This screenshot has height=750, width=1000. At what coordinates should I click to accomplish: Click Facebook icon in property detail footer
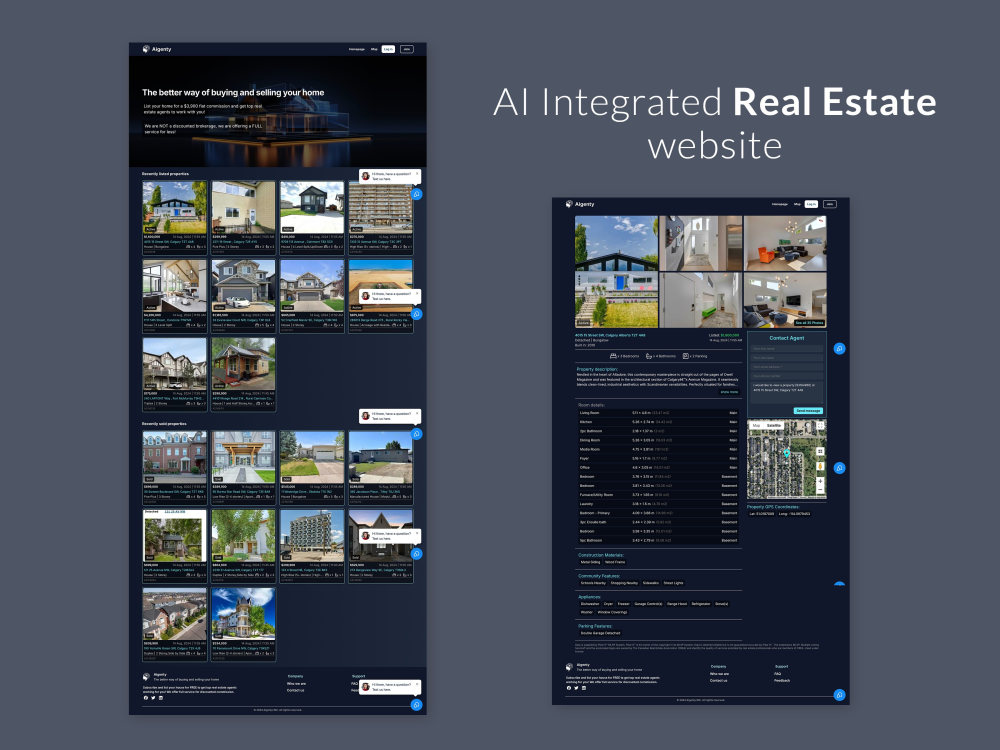[569, 688]
